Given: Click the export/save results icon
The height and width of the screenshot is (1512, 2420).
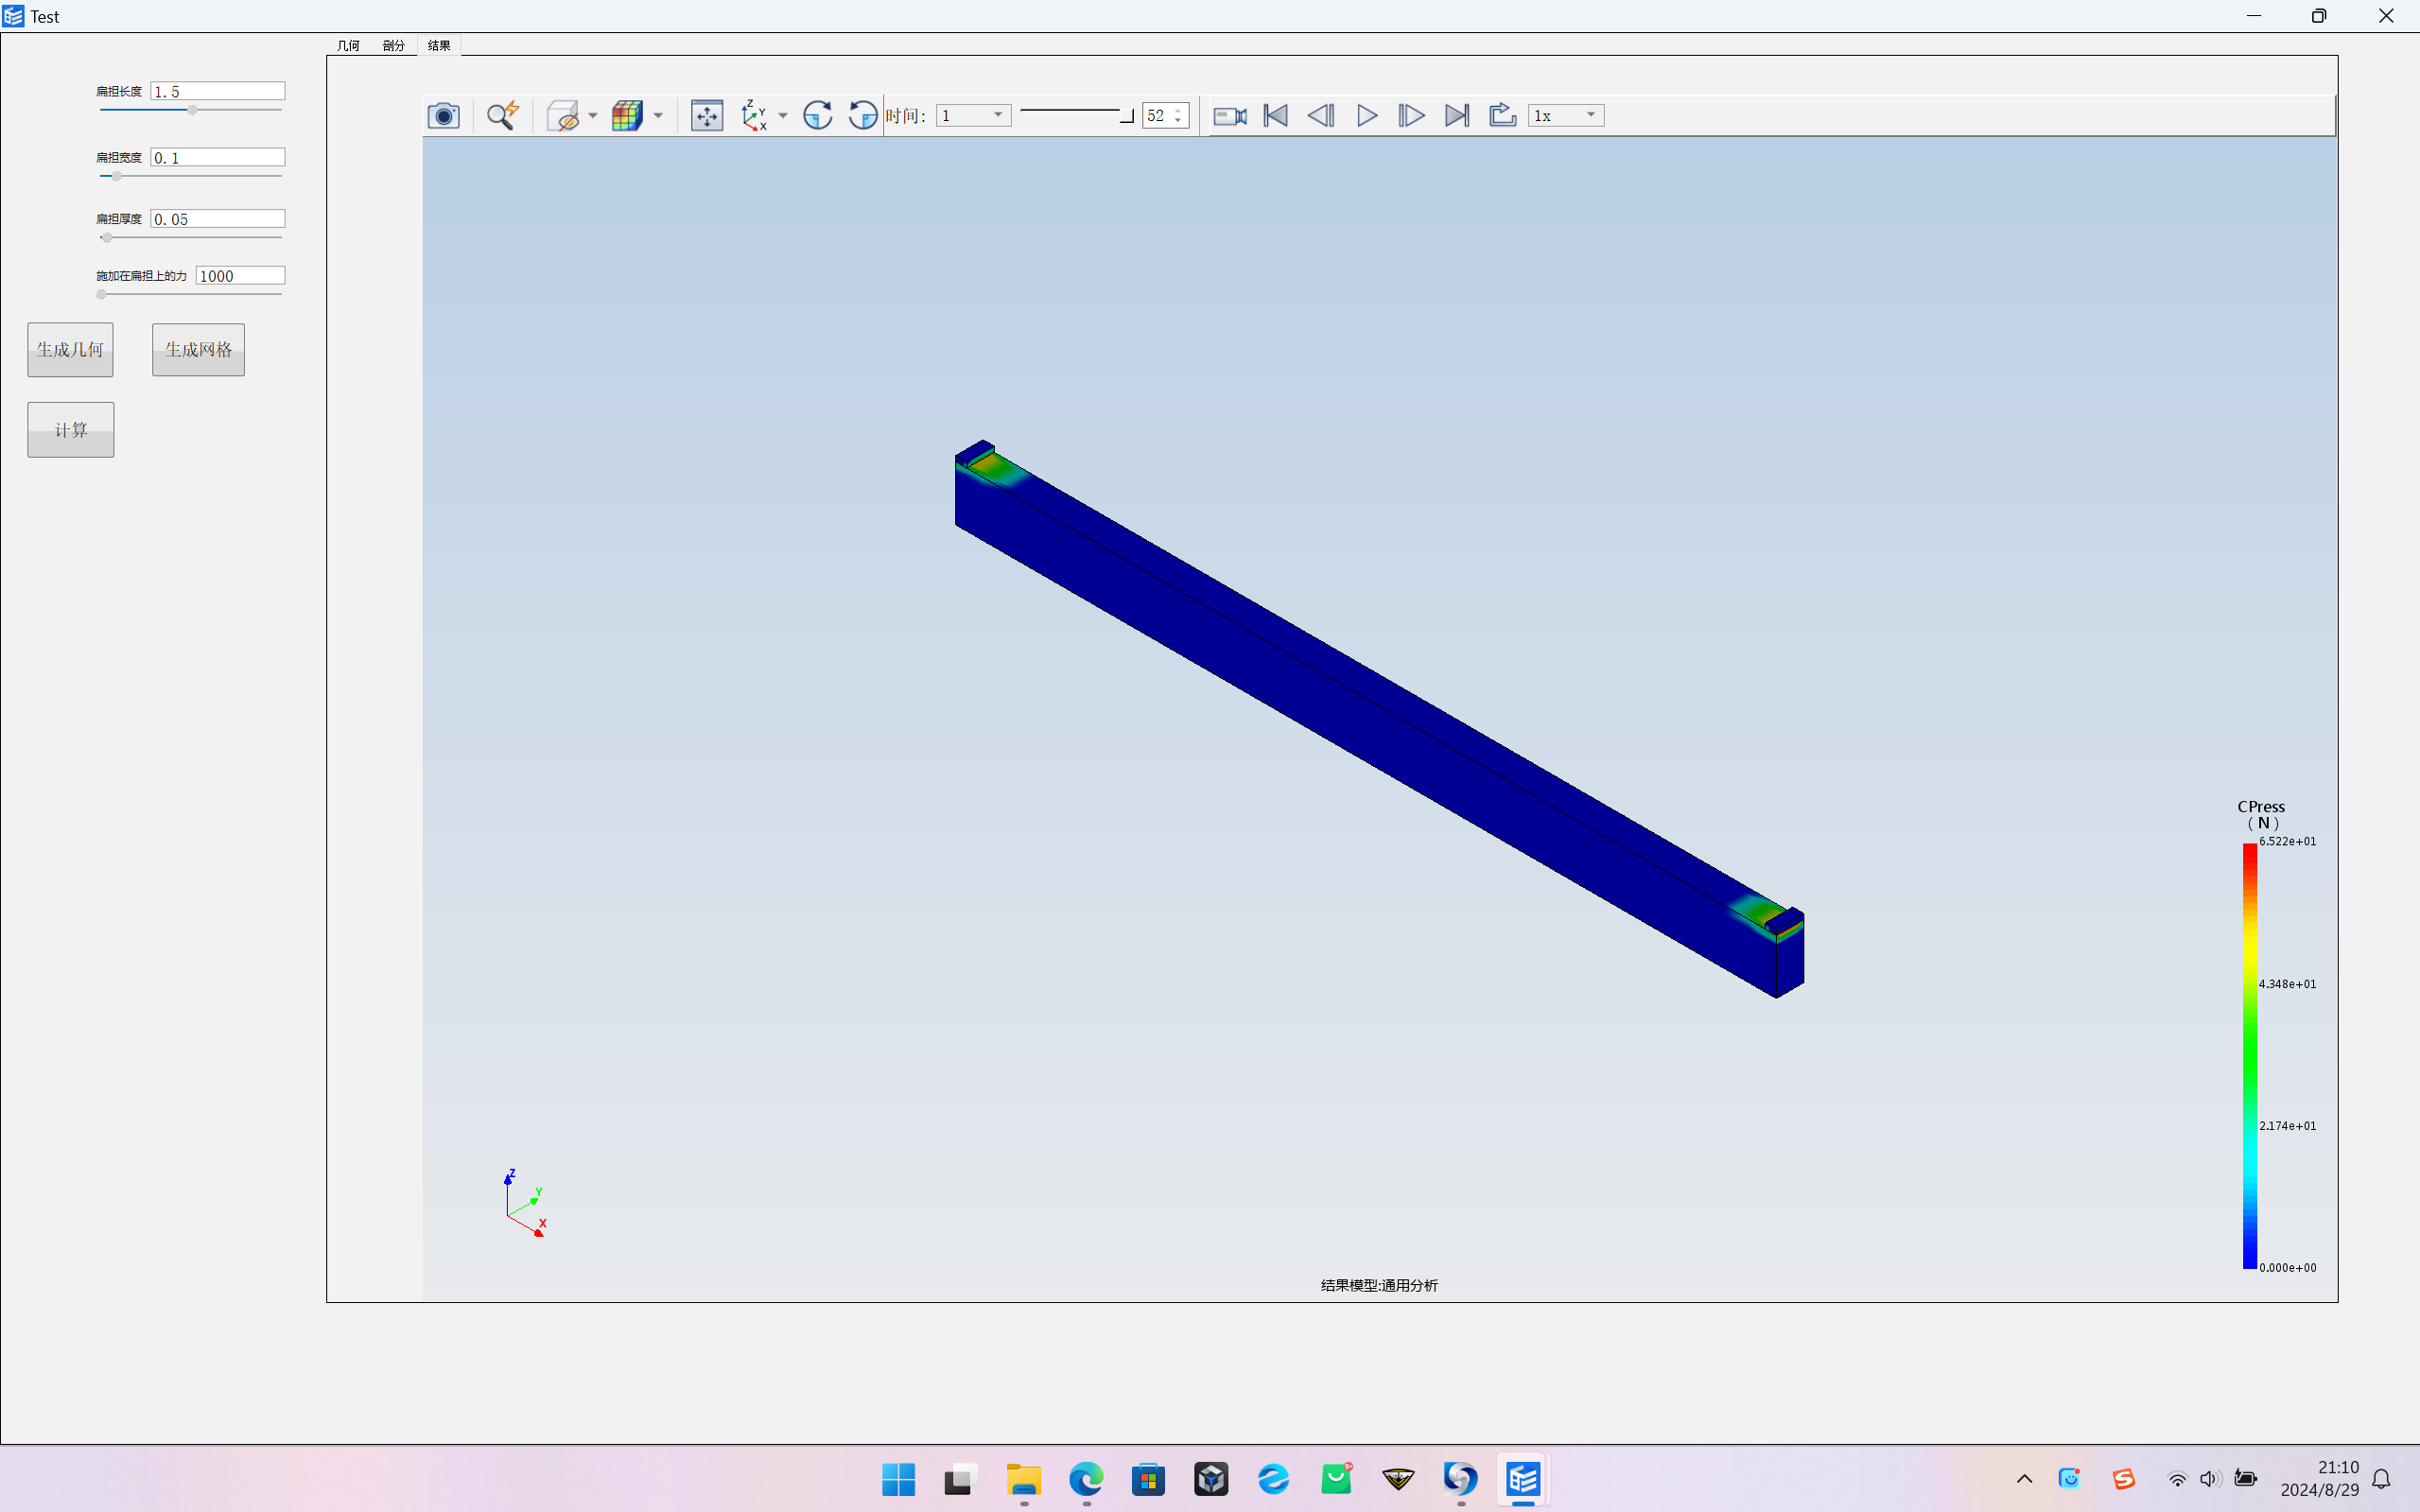Looking at the screenshot, I should coord(1502,115).
